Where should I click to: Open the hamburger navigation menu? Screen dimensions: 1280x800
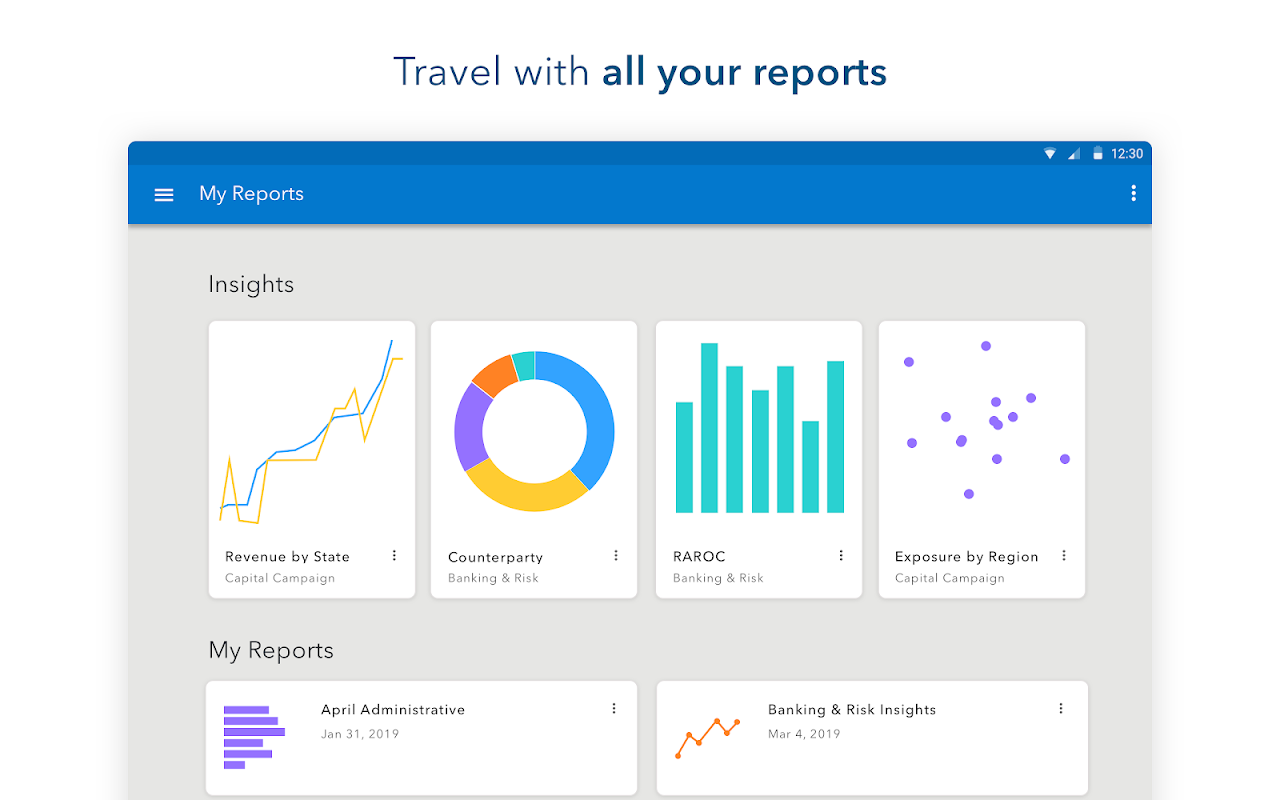coord(164,195)
